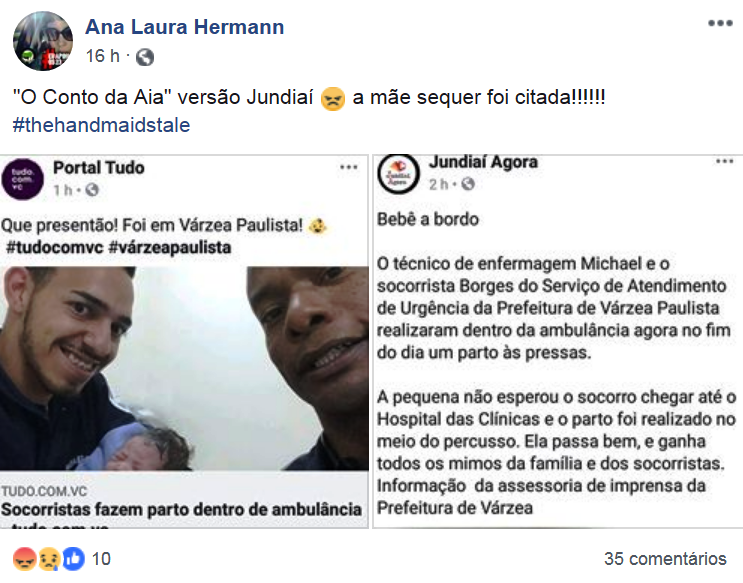Click the Portal Tudo page name
Image resolution: width=743 pixels, height=583 pixels.
99,168
